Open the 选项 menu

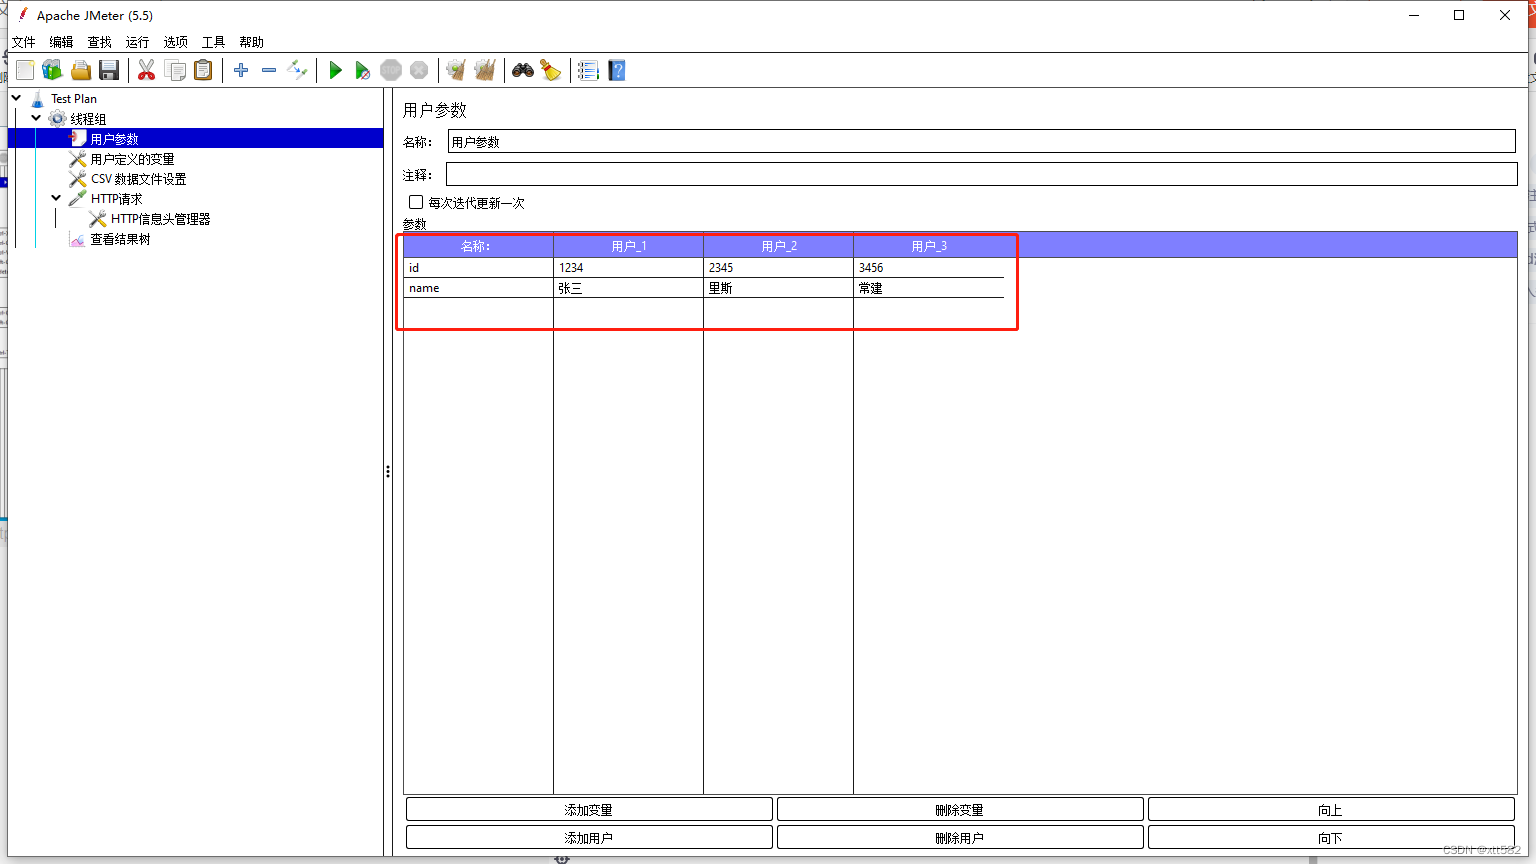(175, 42)
